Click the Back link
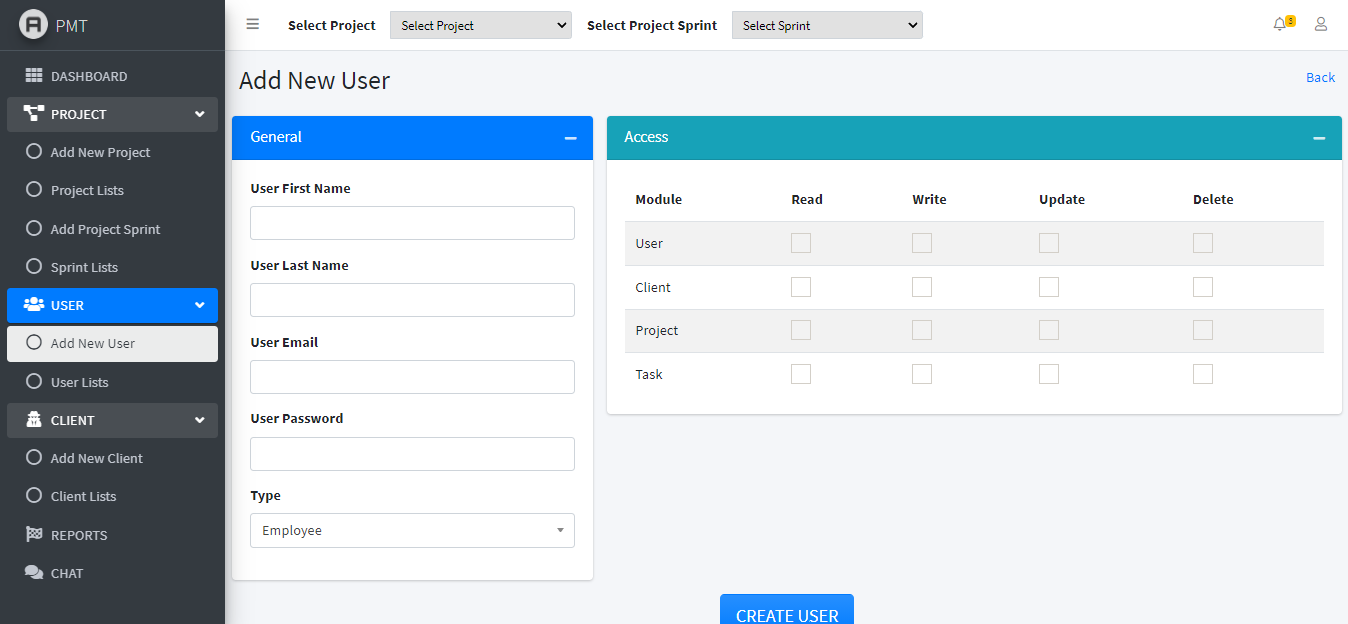The height and width of the screenshot is (624, 1348). [x=1320, y=78]
